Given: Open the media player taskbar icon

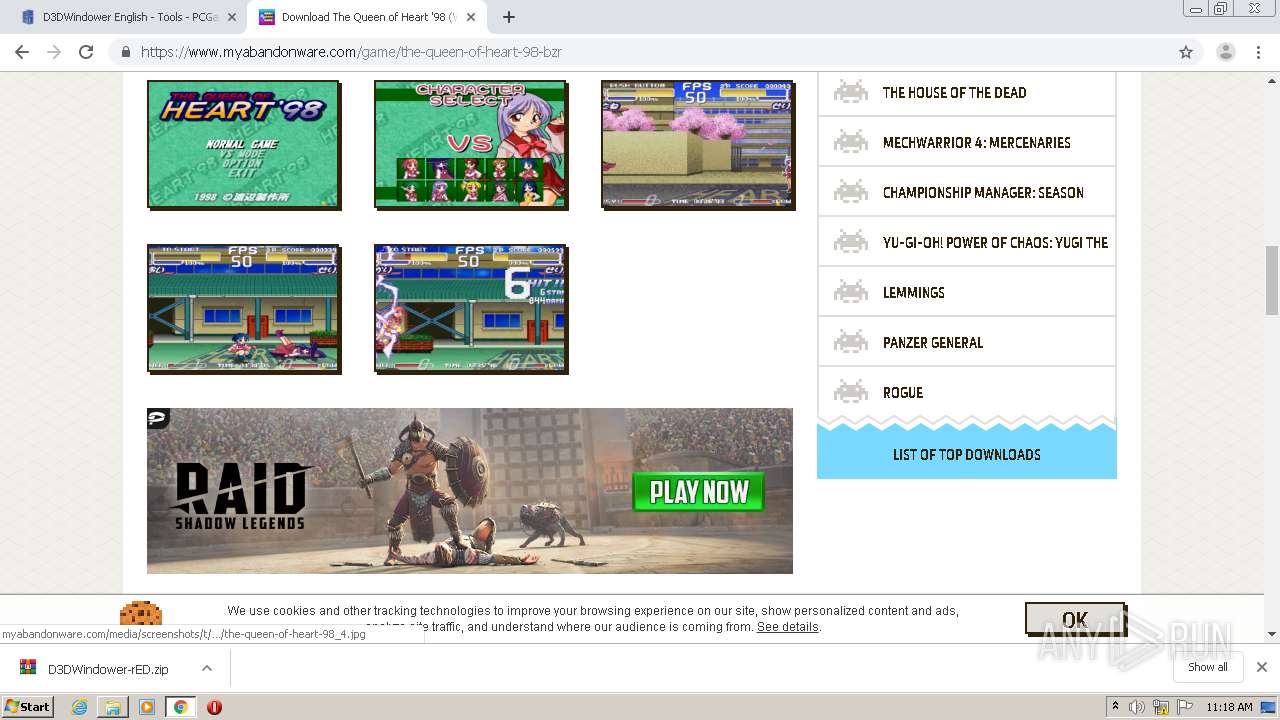Looking at the screenshot, I should point(147,707).
